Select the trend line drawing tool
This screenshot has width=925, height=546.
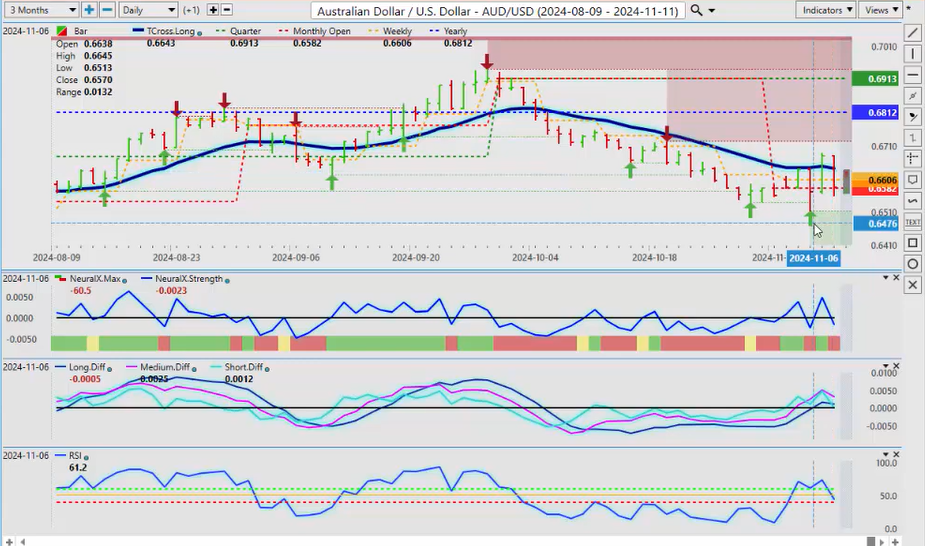coord(912,32)
